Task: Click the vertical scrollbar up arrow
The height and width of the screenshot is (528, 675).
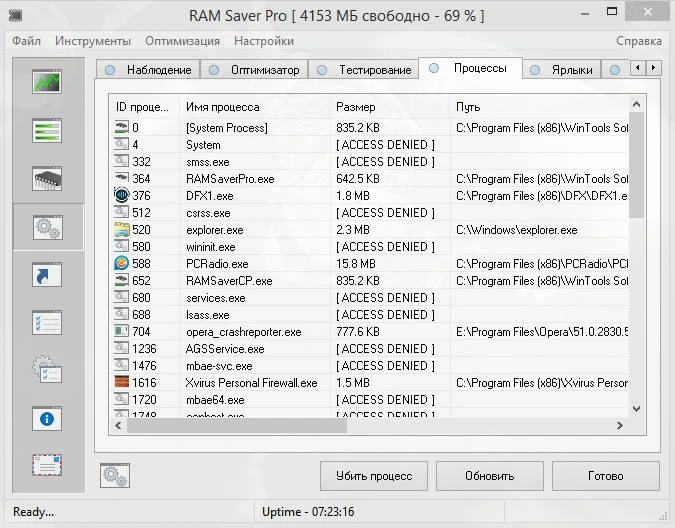Action: click(x=636, y=104)
